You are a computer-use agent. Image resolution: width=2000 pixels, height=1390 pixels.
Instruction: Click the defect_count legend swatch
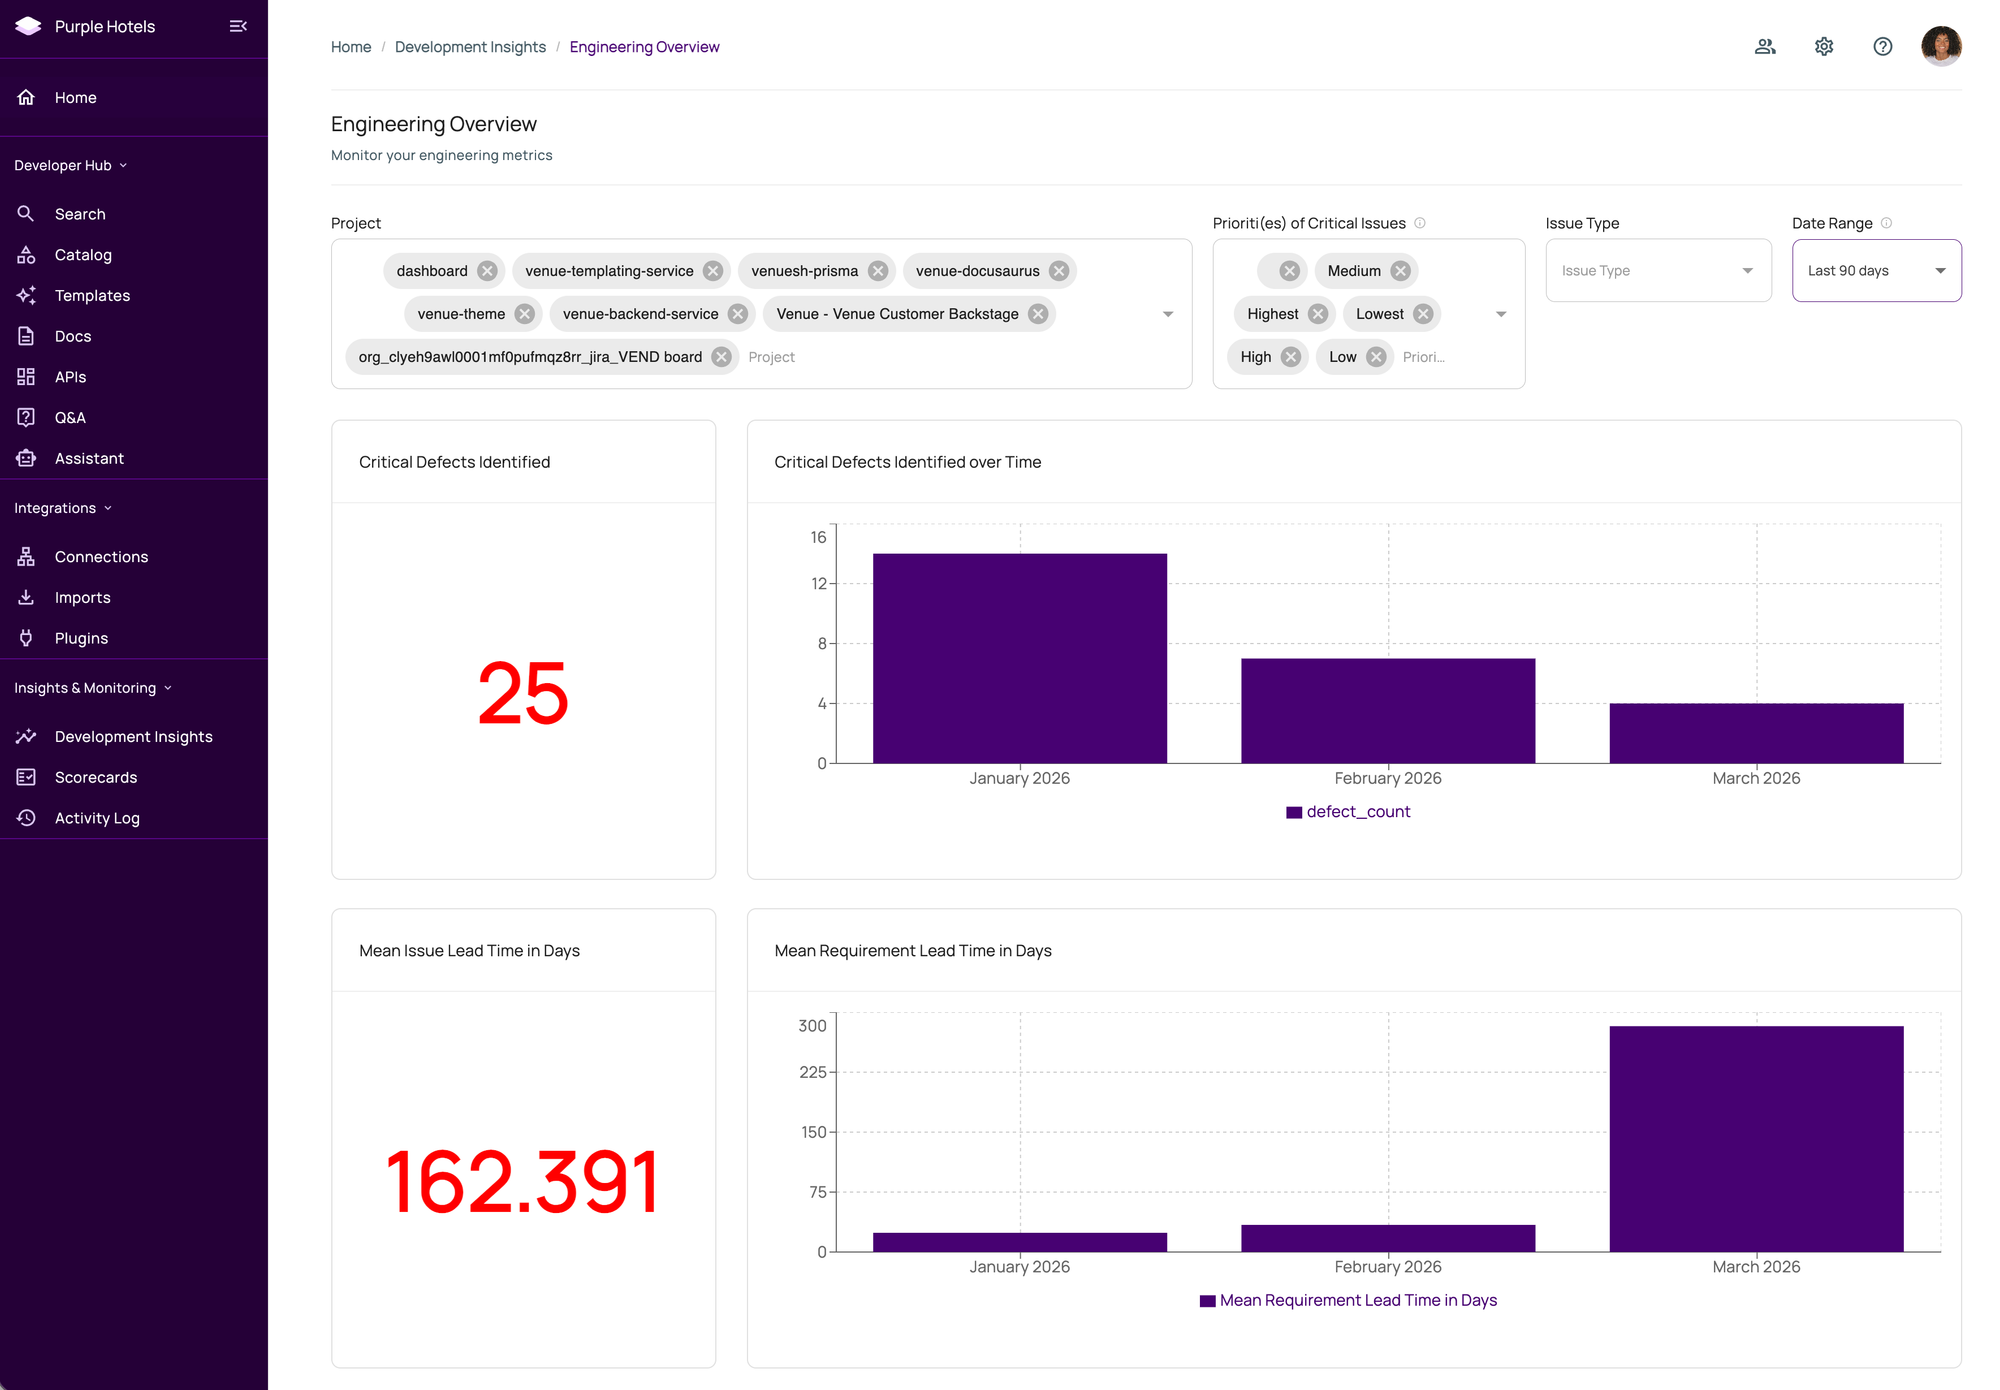(x=1294, y=812)
